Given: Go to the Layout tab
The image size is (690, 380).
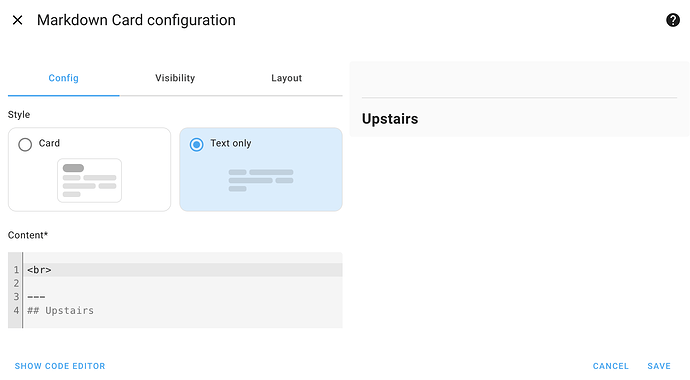Looking at the screenshot, I should click(286, 78).
